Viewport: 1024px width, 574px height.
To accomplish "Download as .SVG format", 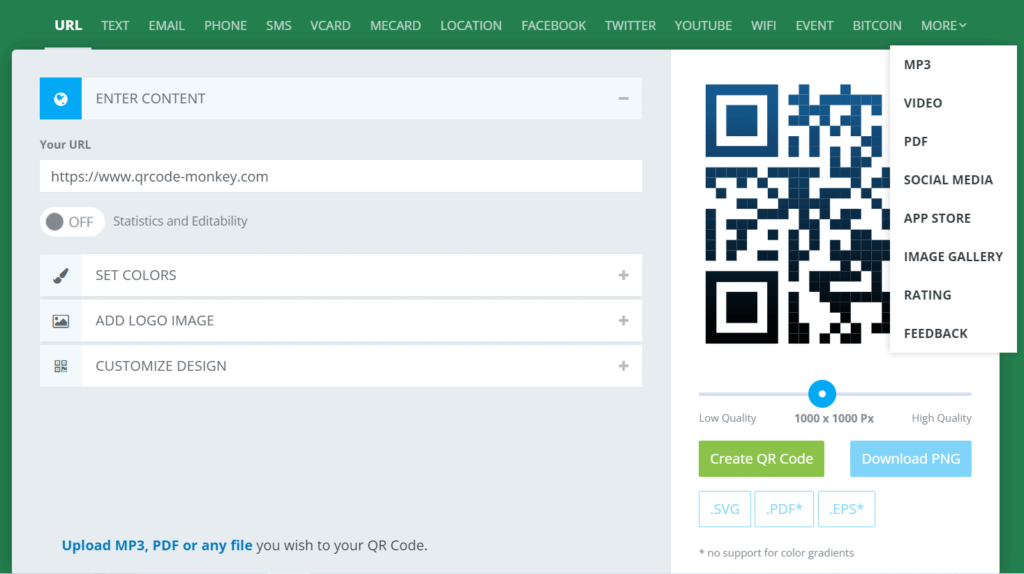I will (725, 509).
